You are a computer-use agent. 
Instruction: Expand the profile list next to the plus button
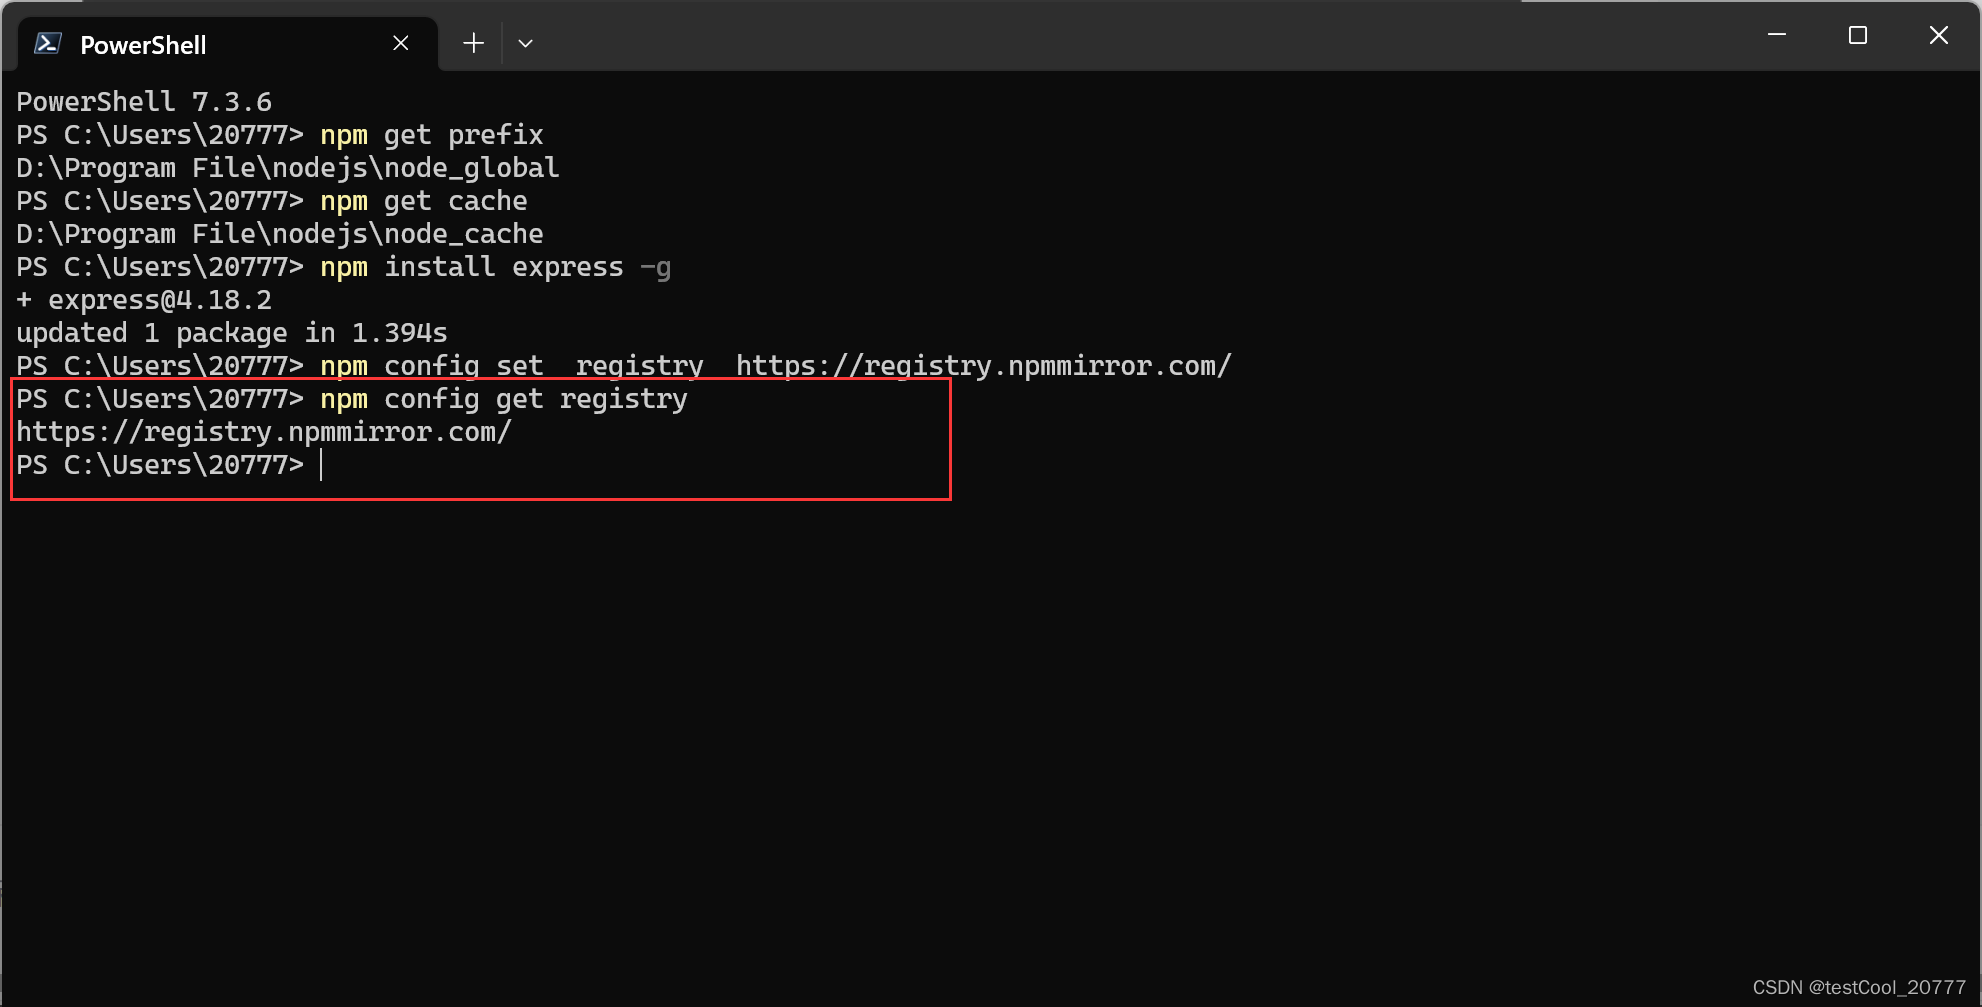[525, 42]
